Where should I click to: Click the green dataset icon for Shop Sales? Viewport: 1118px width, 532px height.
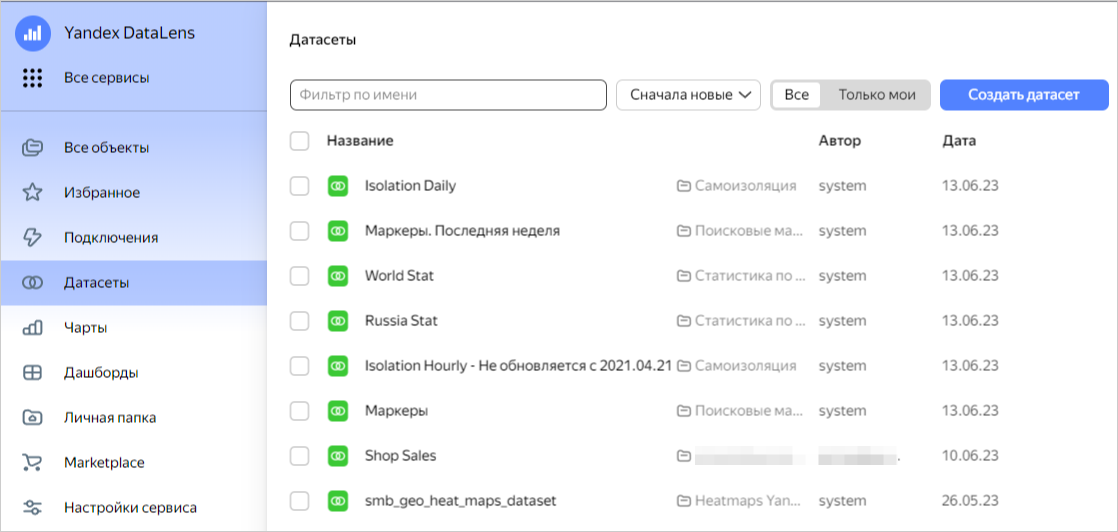(338, 456)
